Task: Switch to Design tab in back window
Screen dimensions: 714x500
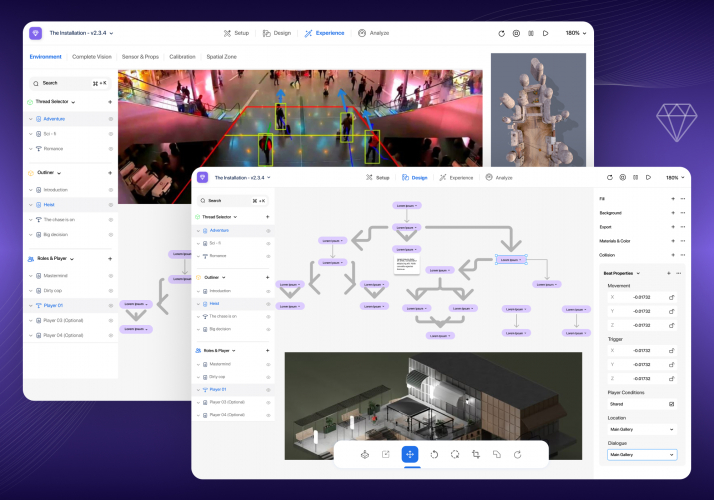Action: [x=276, y=33]
